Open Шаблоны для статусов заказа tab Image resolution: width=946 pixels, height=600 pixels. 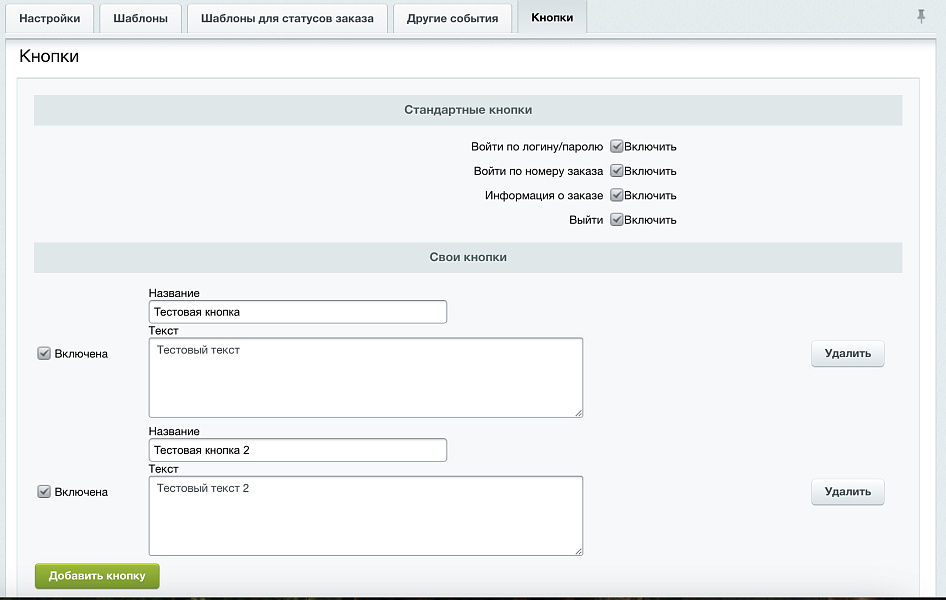[287, 18]
